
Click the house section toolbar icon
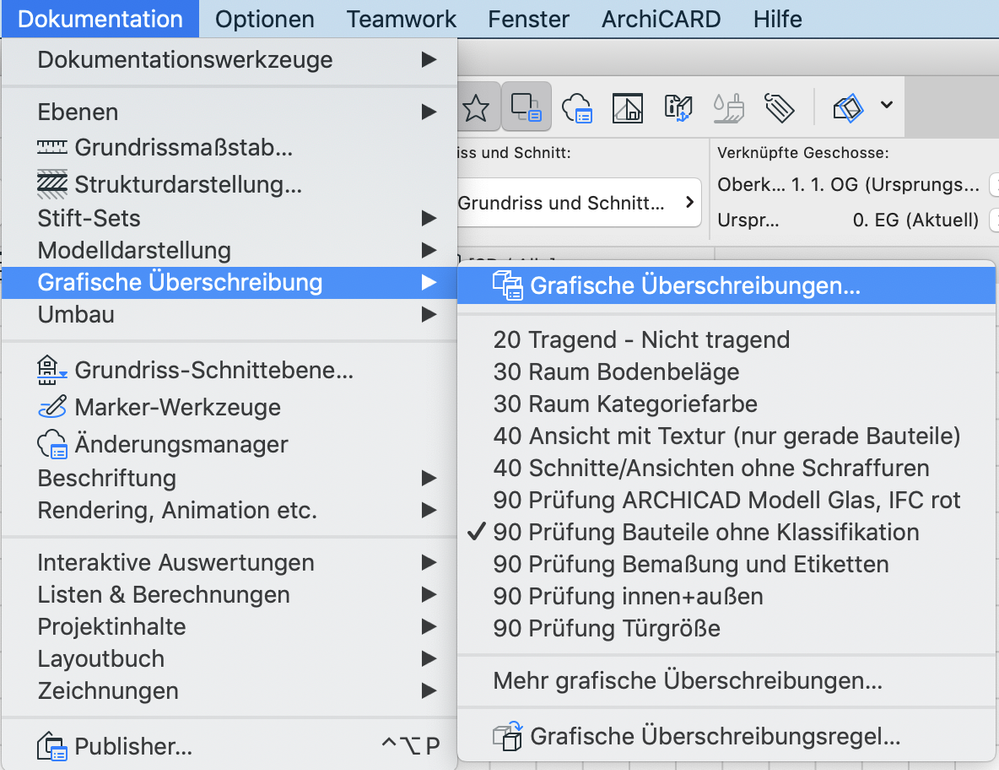628,107
